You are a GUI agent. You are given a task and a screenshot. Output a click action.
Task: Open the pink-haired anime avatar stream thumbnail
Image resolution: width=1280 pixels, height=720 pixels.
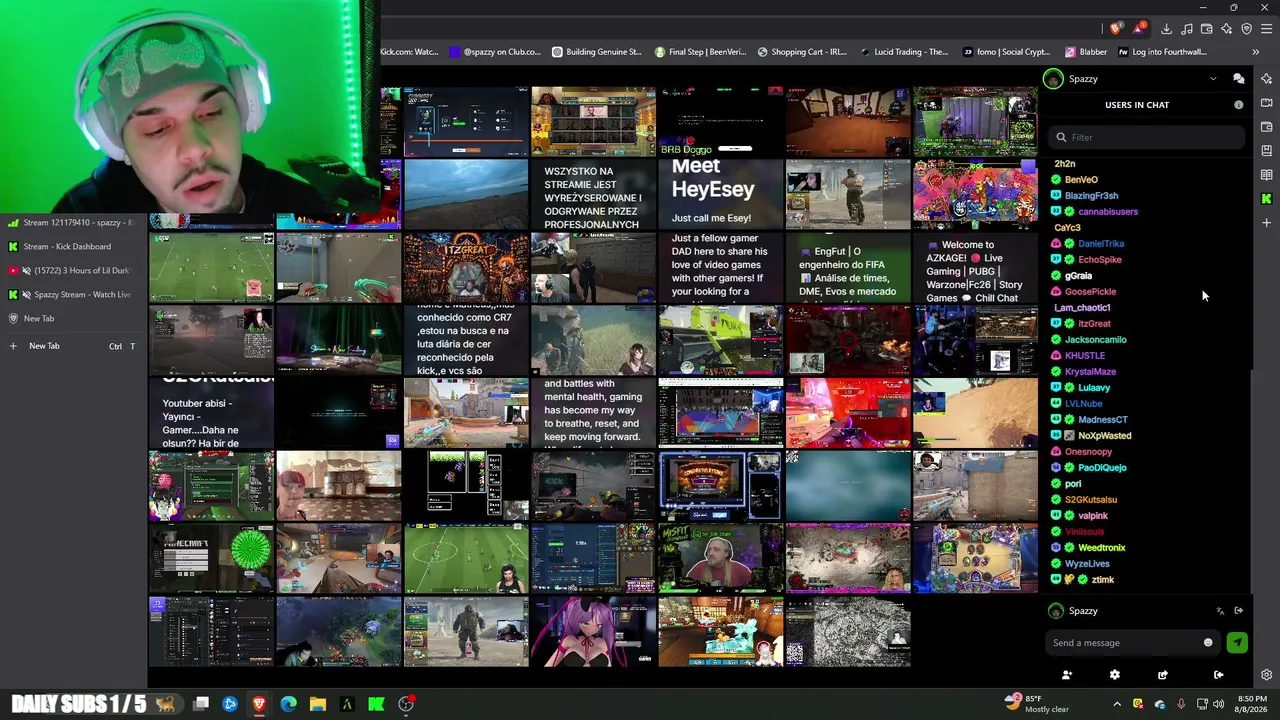(x=593, y=632)
